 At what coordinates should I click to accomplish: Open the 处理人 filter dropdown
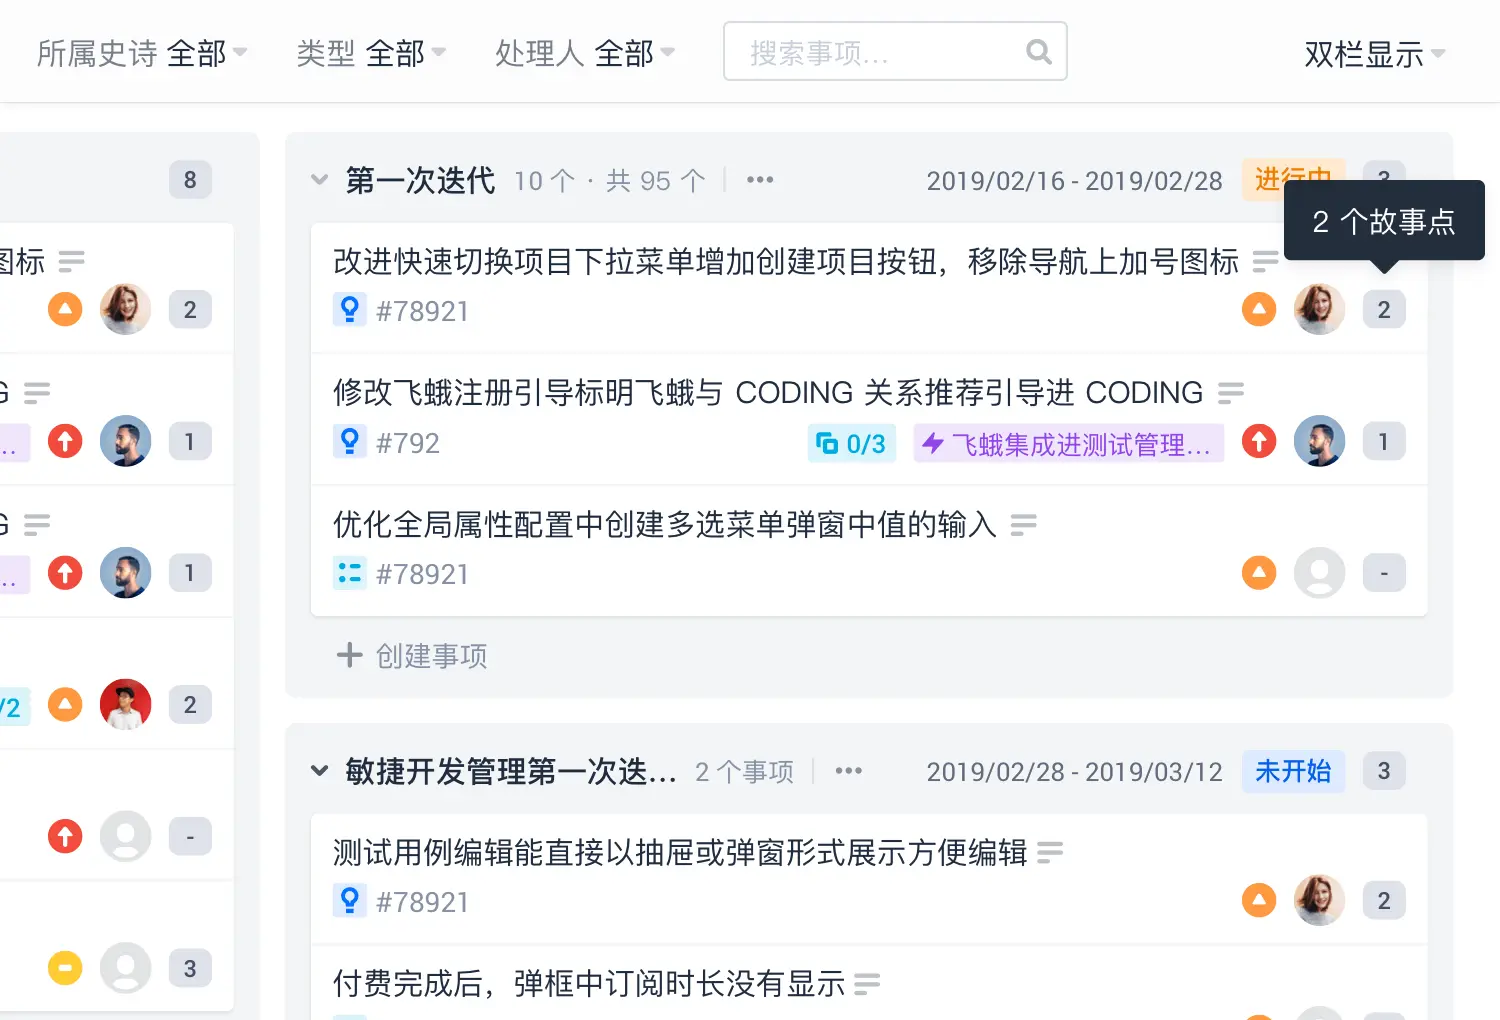(585, 53)
